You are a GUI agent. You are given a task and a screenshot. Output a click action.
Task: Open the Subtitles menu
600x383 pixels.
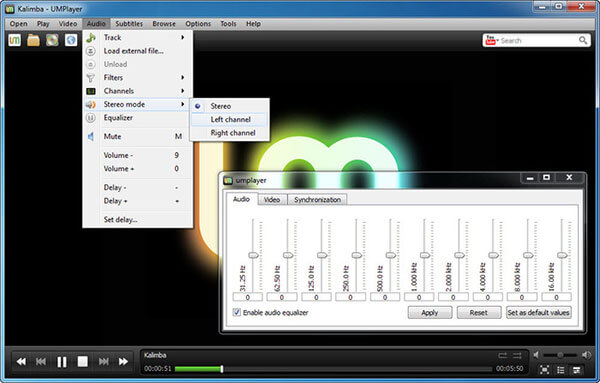pyautogui.click(x=129, y=24)
